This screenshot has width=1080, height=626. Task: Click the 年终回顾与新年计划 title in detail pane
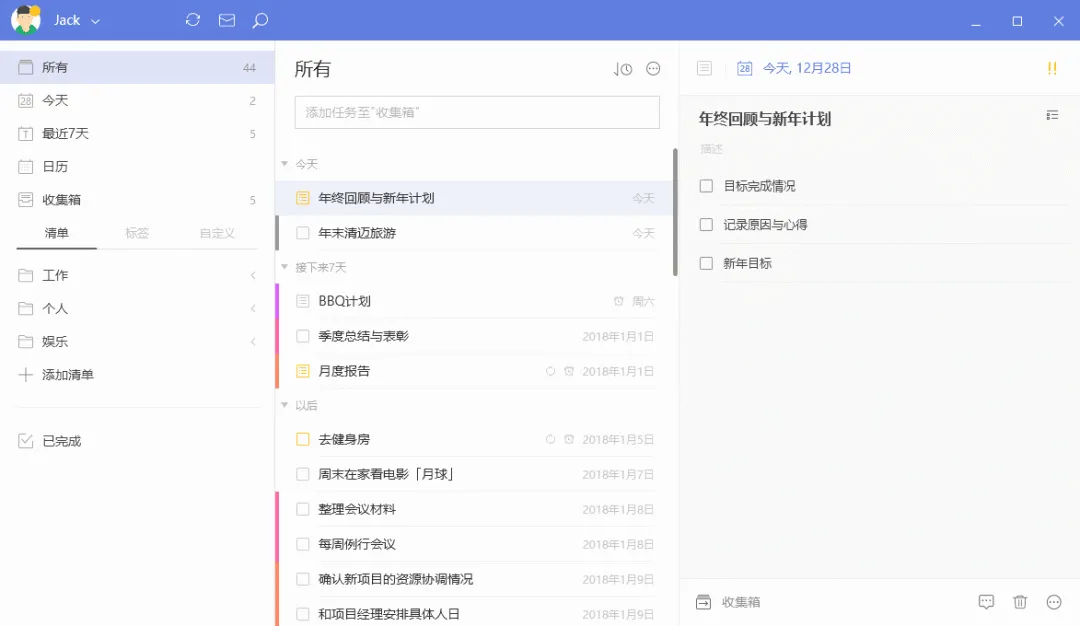pyautogui.click(x=765, y=119)
